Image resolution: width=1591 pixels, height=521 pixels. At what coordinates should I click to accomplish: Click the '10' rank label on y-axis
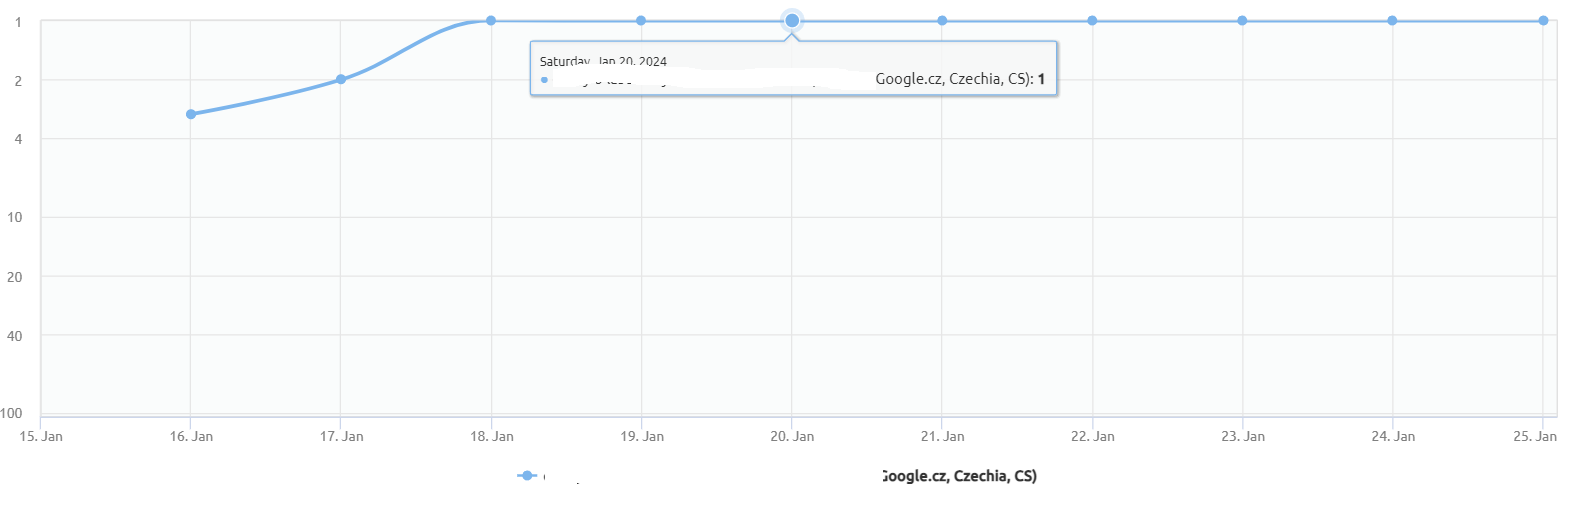(x=15, y=217)
